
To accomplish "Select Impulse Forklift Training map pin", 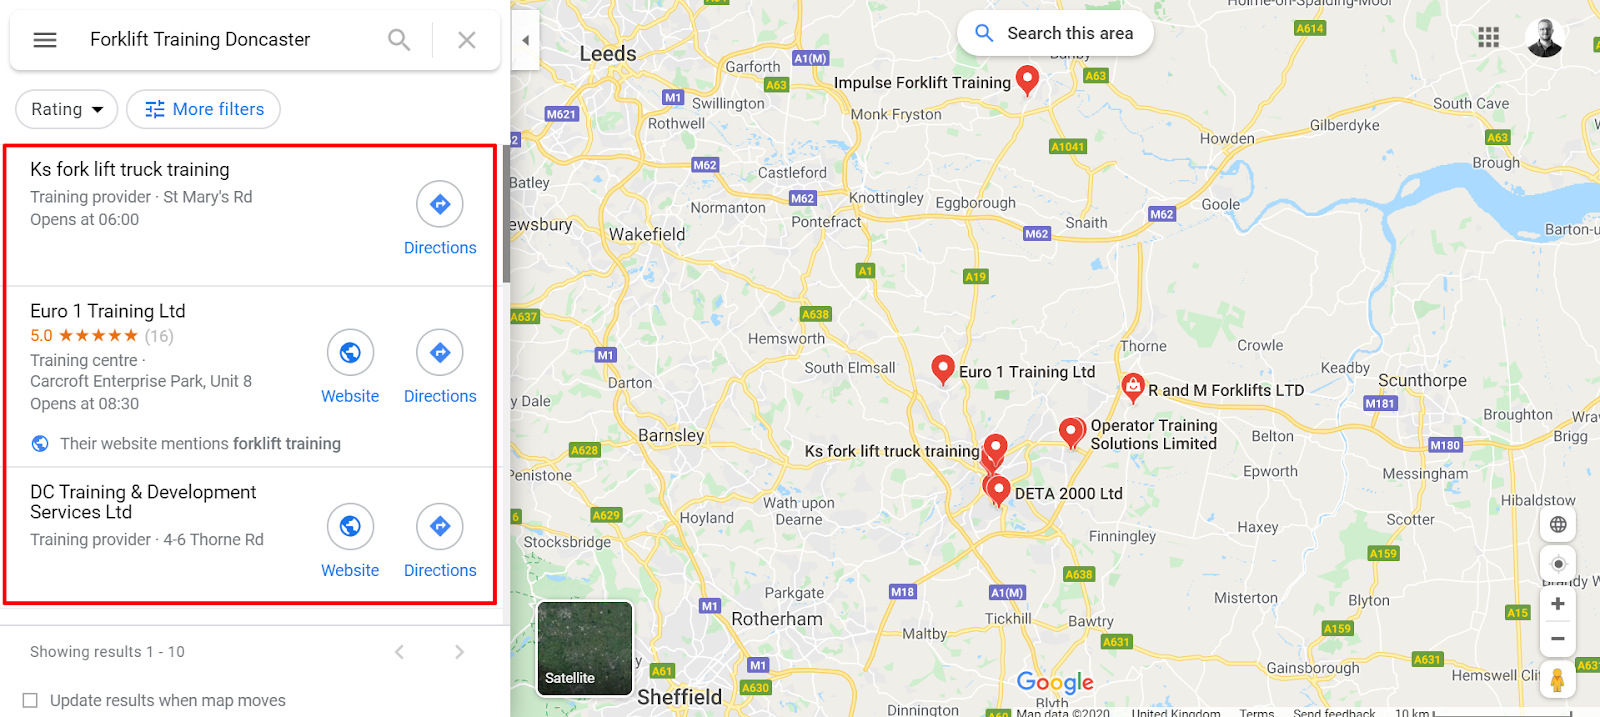I will click(1027, 80).
